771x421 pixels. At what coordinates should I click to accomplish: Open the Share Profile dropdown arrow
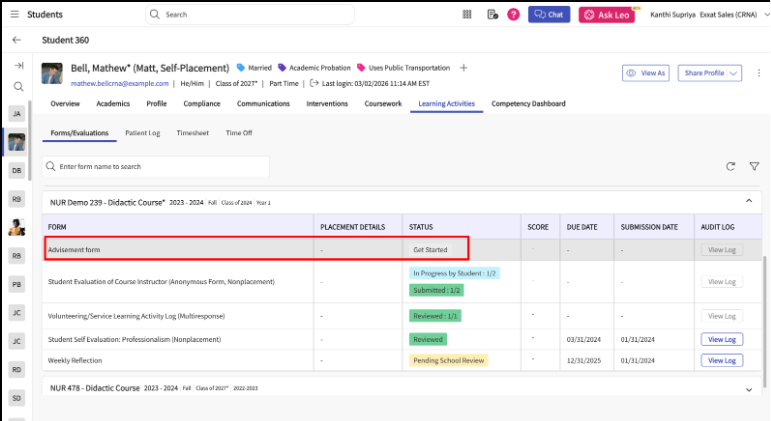pos(733,73)
